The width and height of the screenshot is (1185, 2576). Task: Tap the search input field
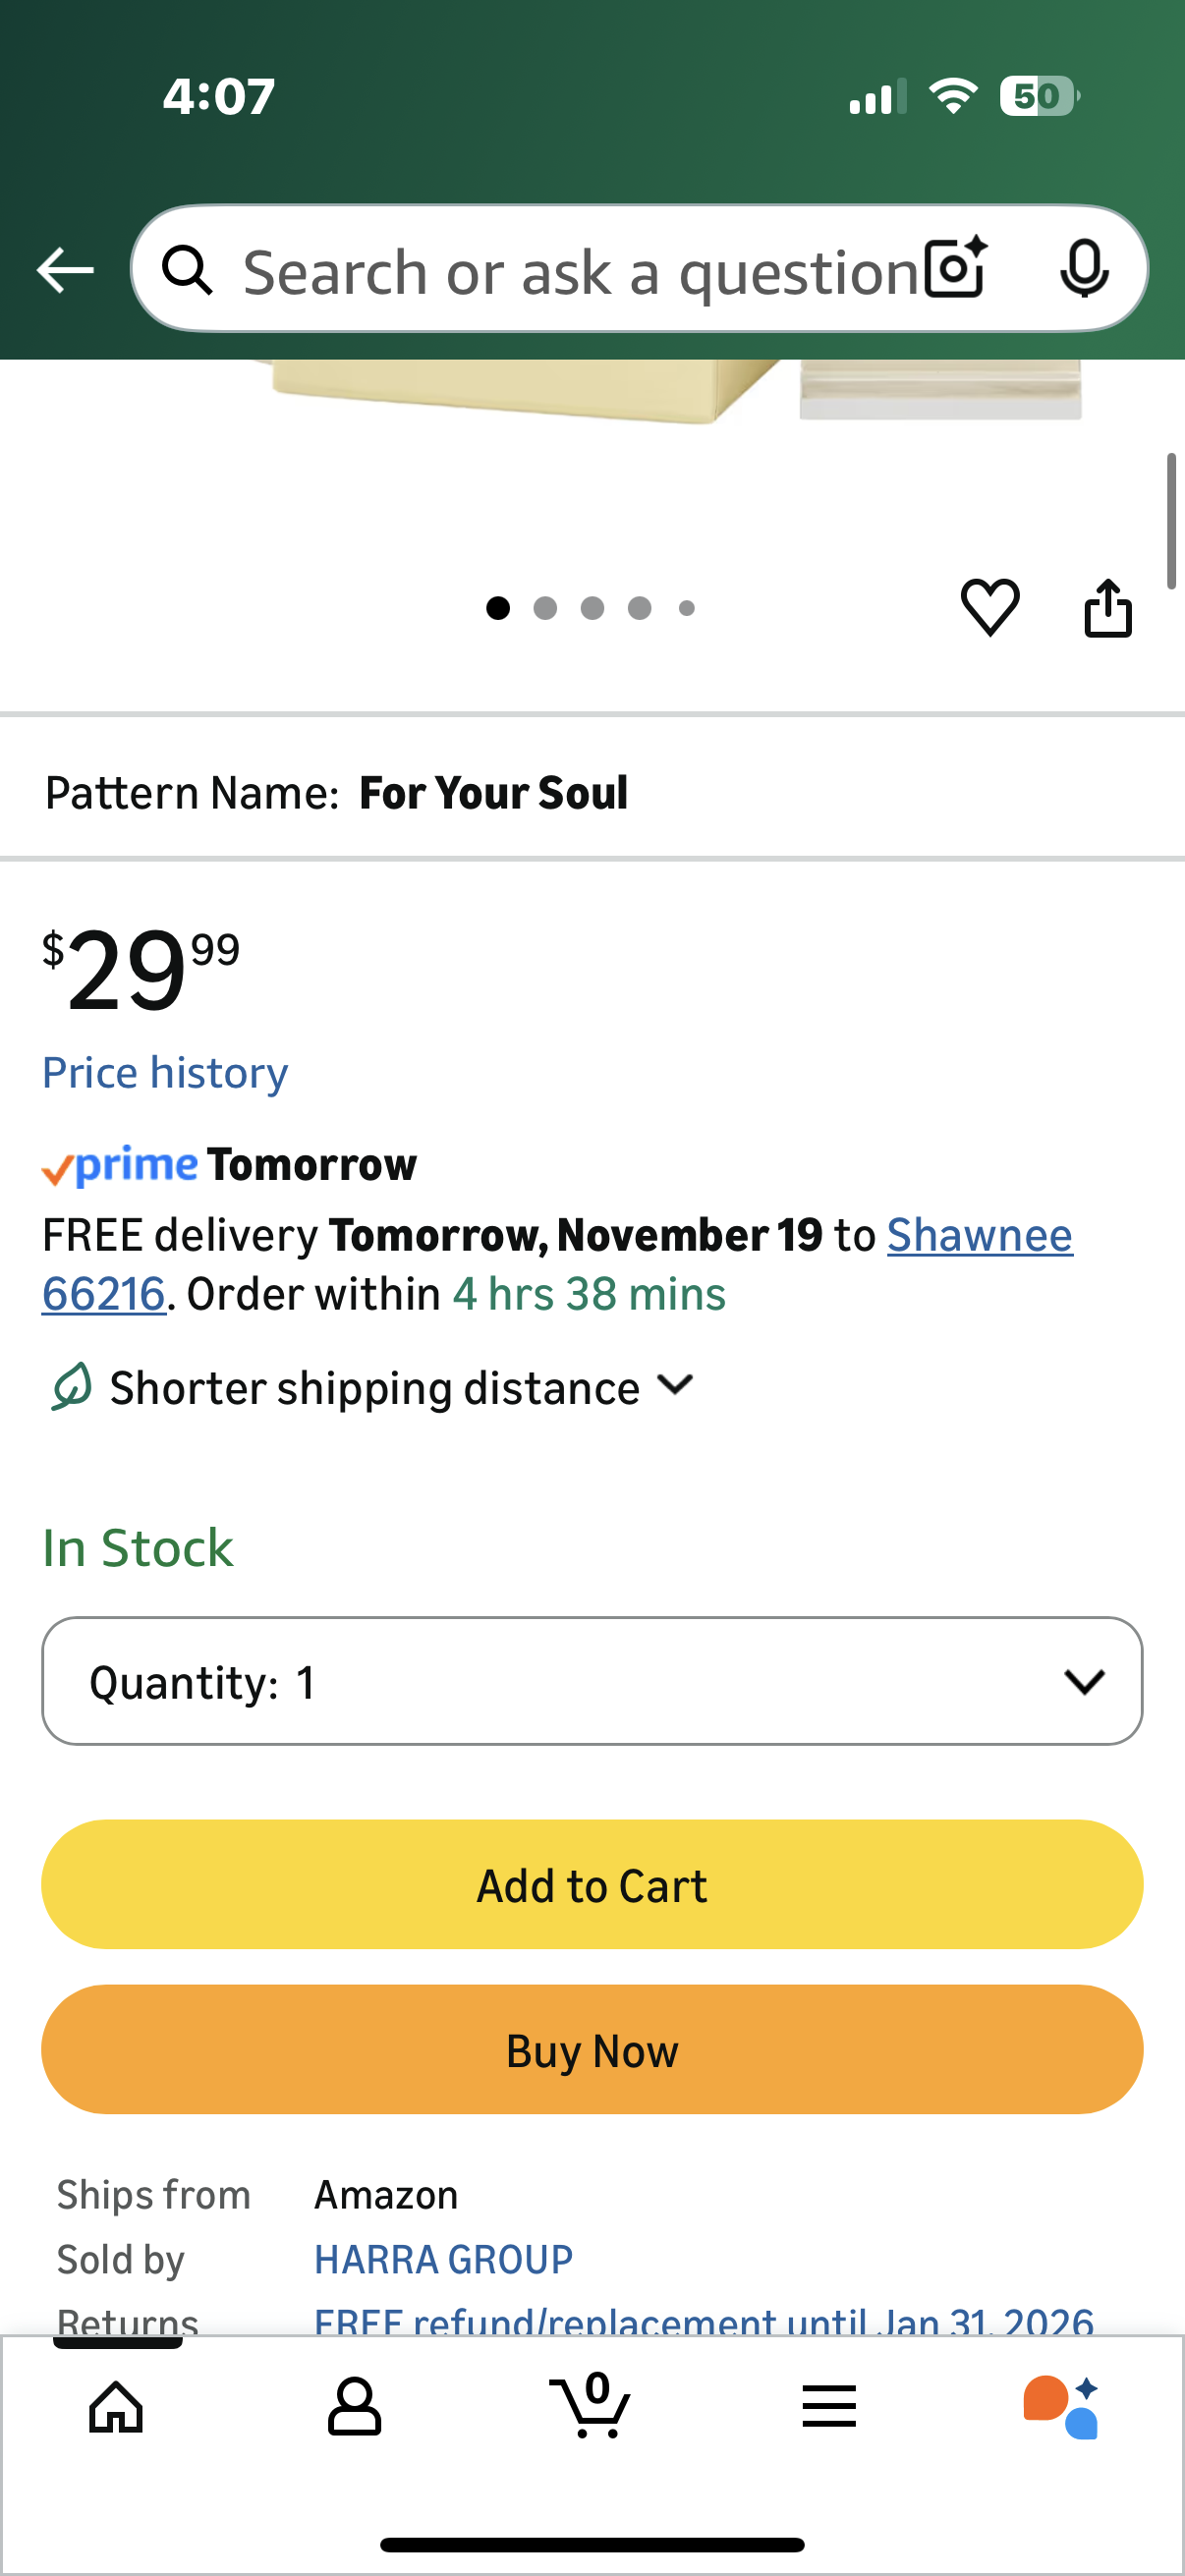[580, 270]
